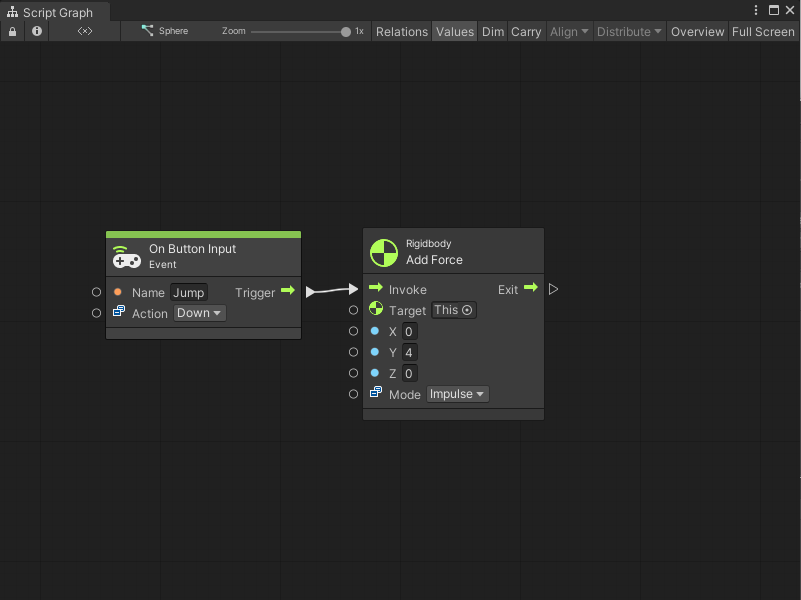
Task: Click the Sphere graph pointer icon
Action: coord(147,31)
